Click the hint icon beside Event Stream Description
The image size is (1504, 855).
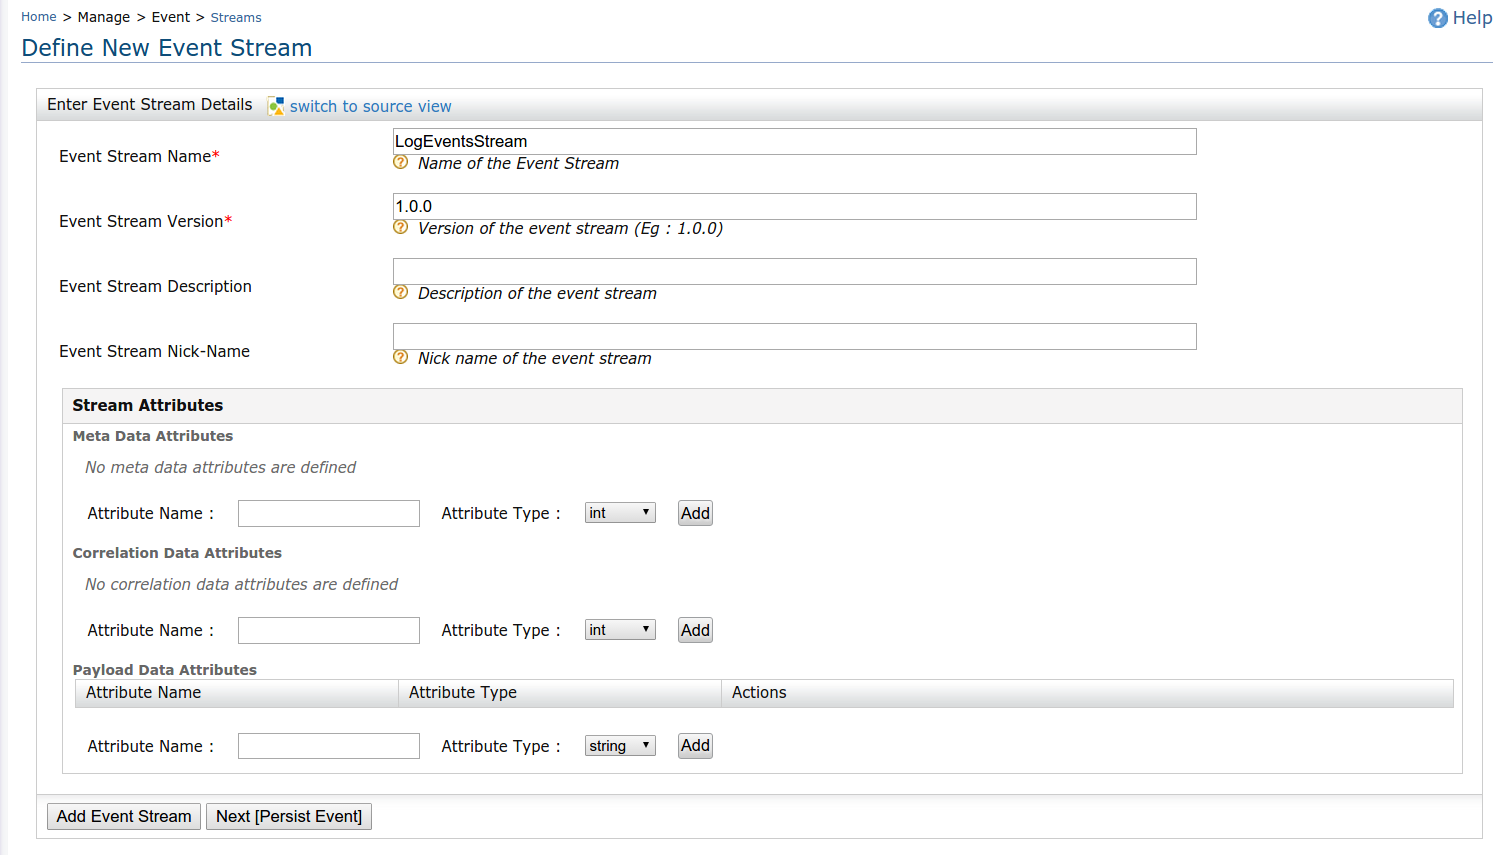pyautogui.click(x=400, y=293)
